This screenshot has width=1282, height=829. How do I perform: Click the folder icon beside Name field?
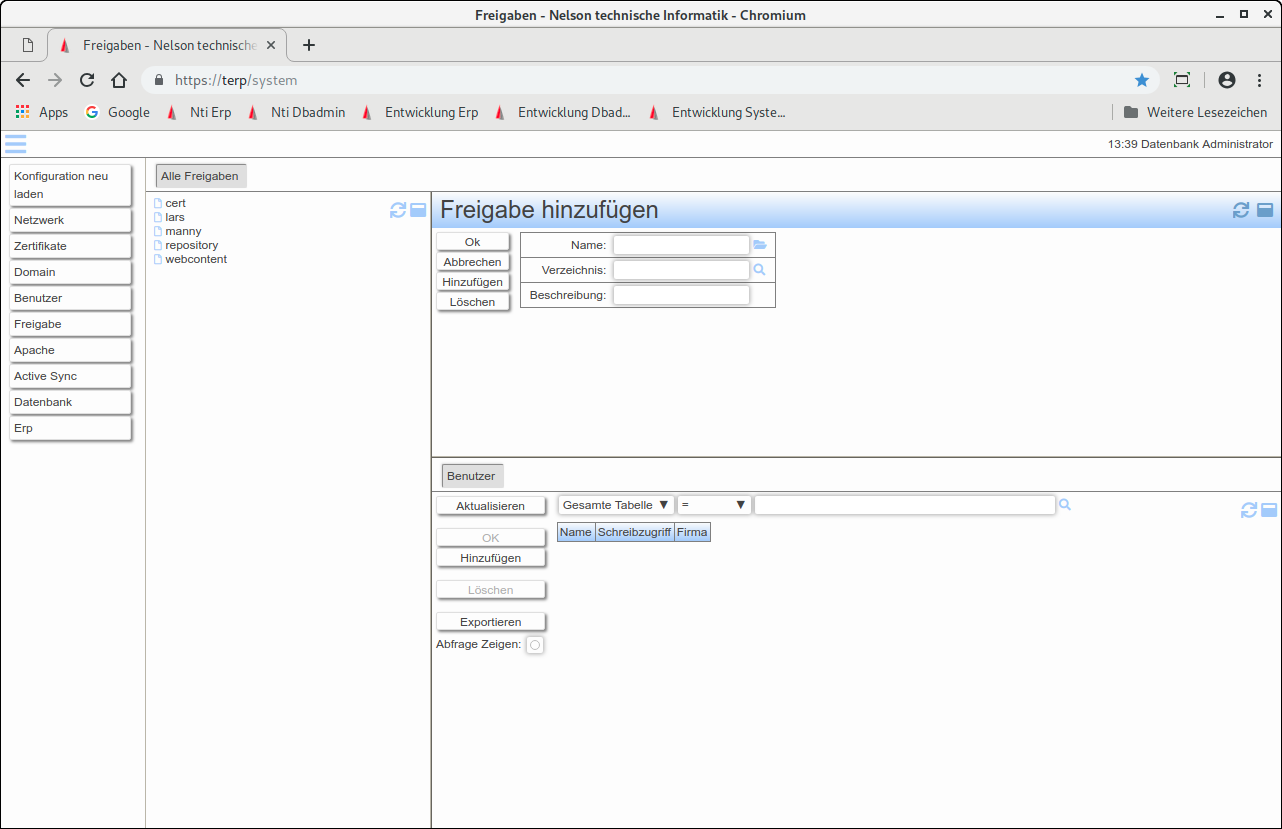760,245
